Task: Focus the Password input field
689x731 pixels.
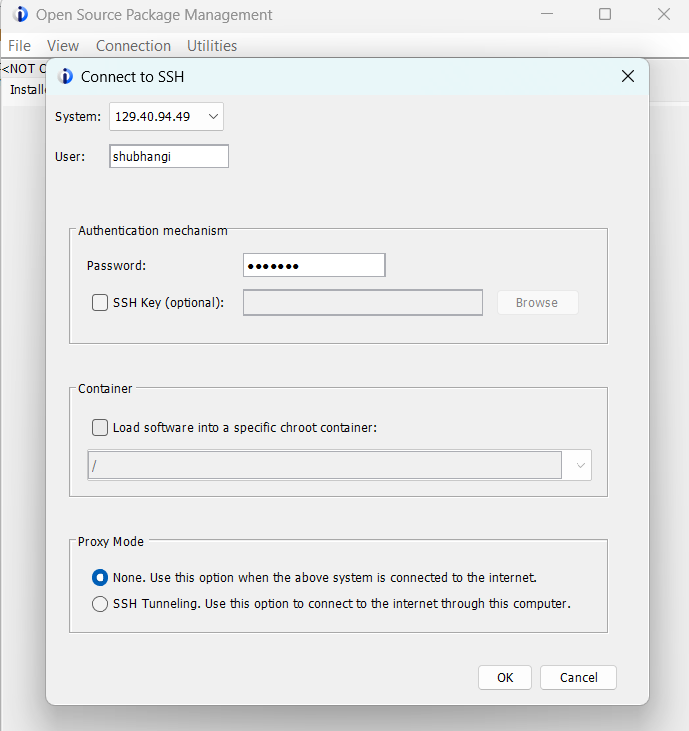Action: click(313, 265)
